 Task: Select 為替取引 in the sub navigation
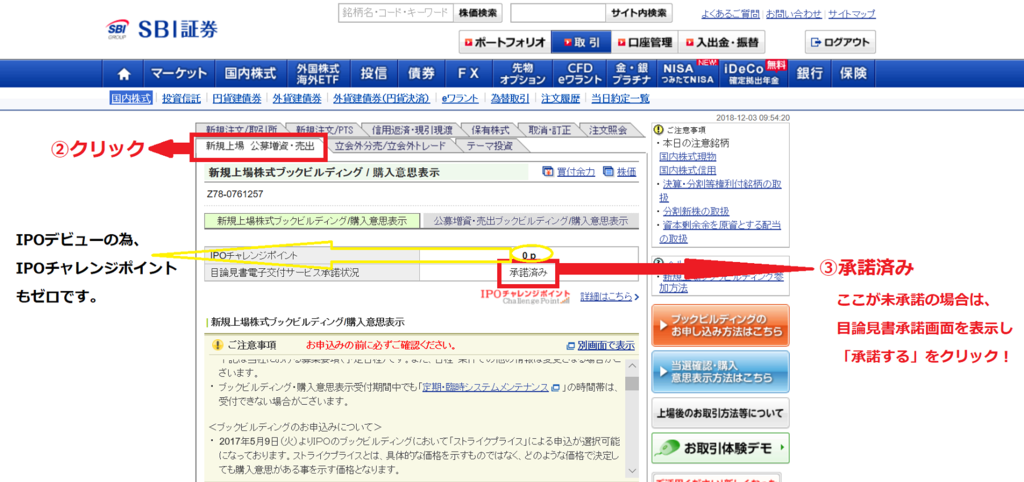(x=510, y=99)
